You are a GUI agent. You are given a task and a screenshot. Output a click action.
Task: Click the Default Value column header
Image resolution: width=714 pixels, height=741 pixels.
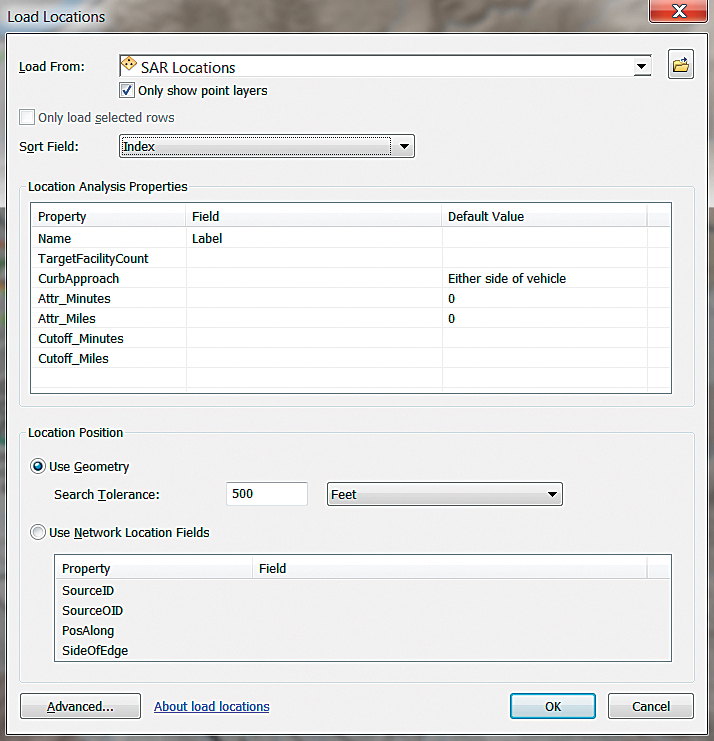point(544,216)
